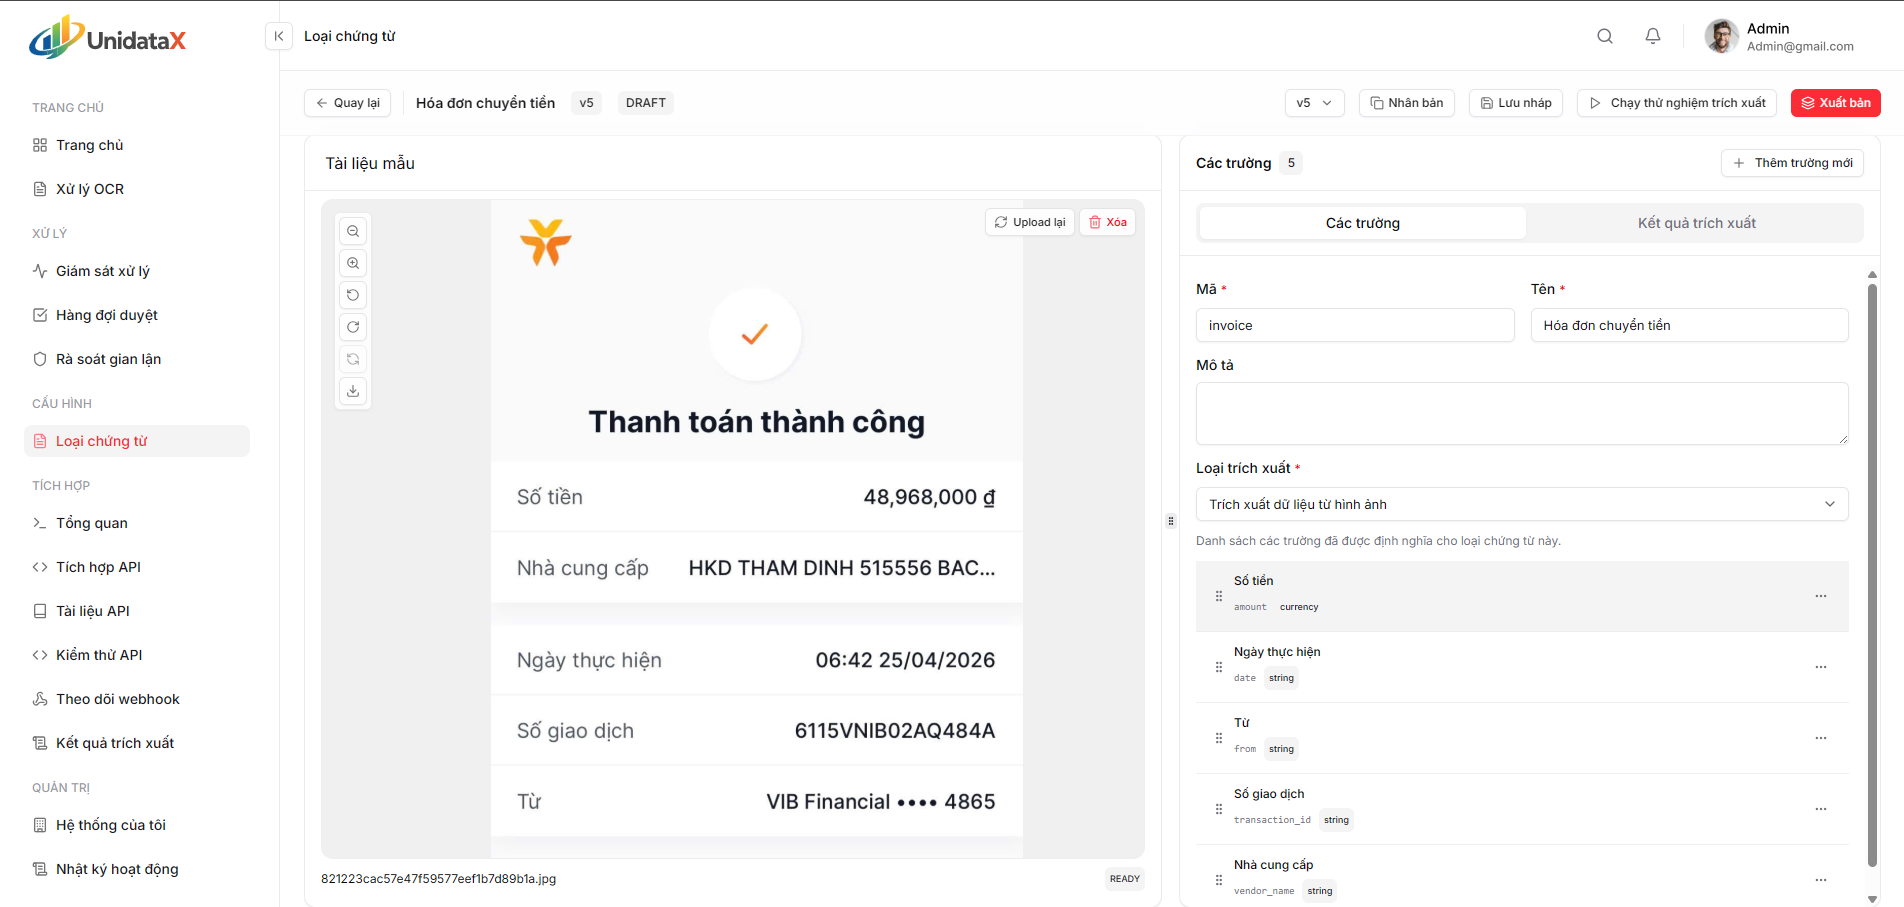Rotate the sample document clockwise
Screen dimensions: 1904x907
pyautogui.click(x=353, y=327)
